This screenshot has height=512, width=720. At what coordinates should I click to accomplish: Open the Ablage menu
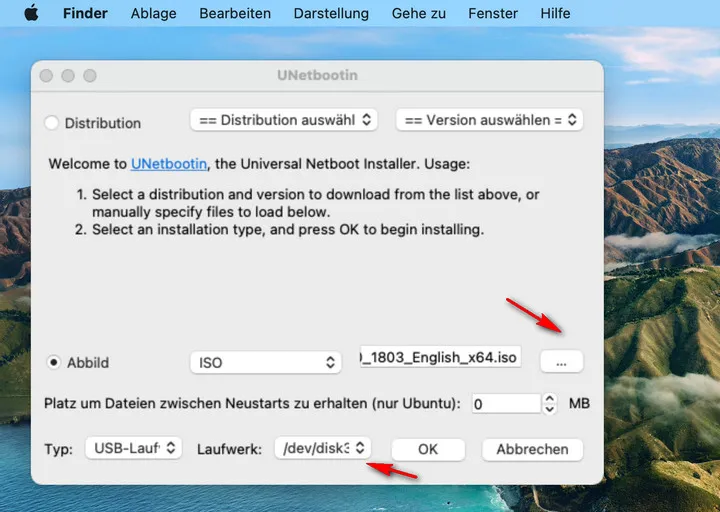(x=153, y=13)
